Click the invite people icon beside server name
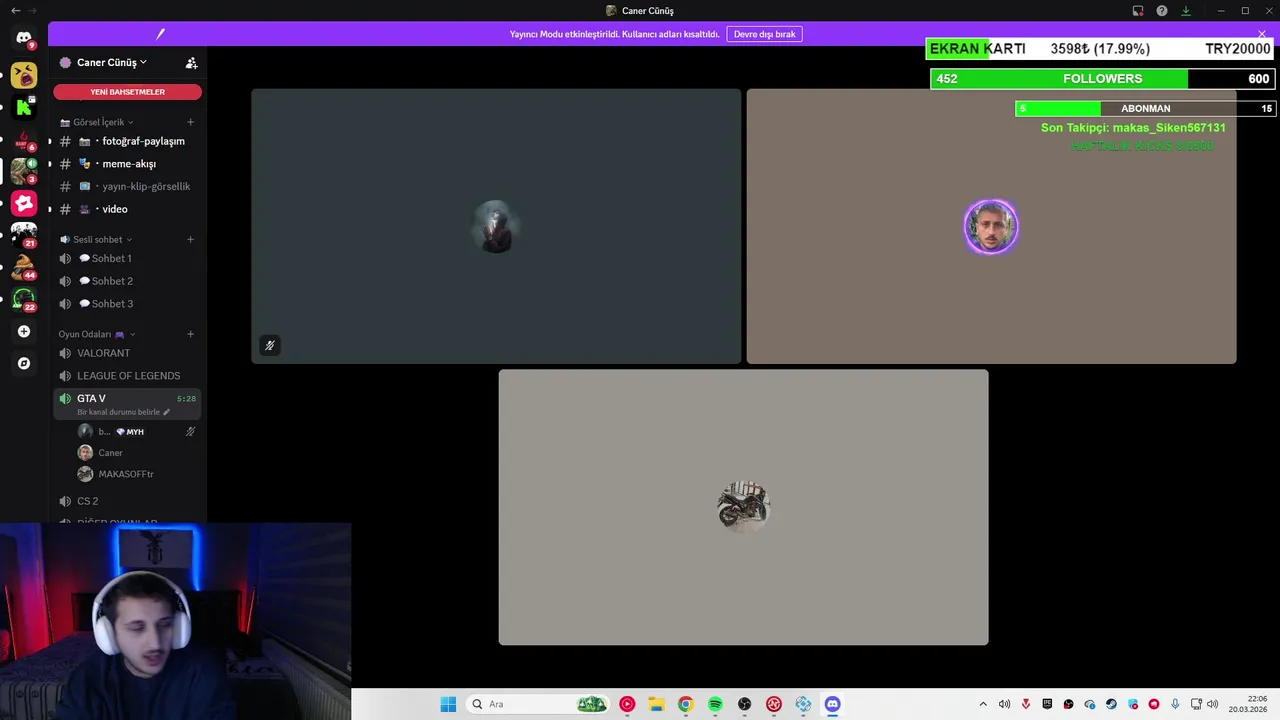This screenshot has height=720, width=1280. pyautogui.click(x=191, y=62)
